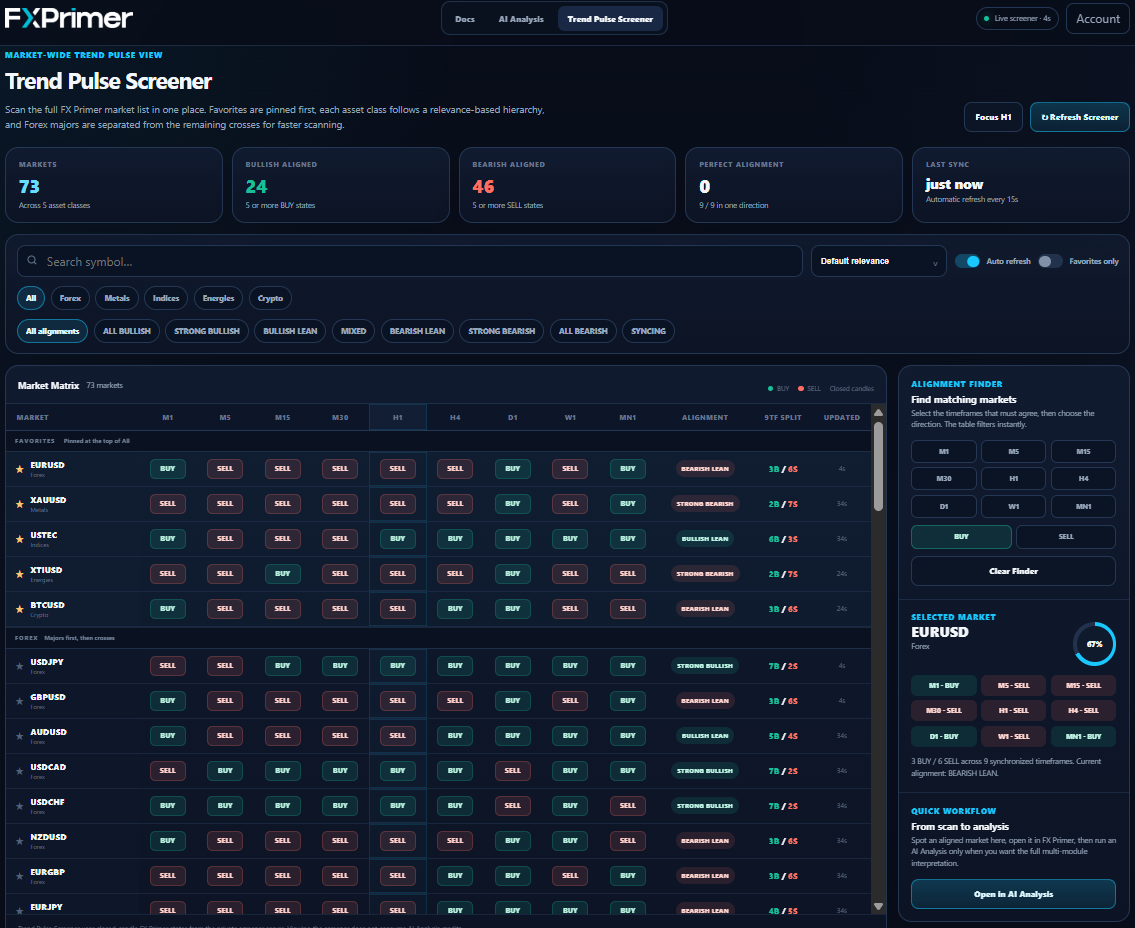Toggle H4 timeframe in Alignment Finder
This screenshot has width=1135, height=928.
pos(1083,478)
